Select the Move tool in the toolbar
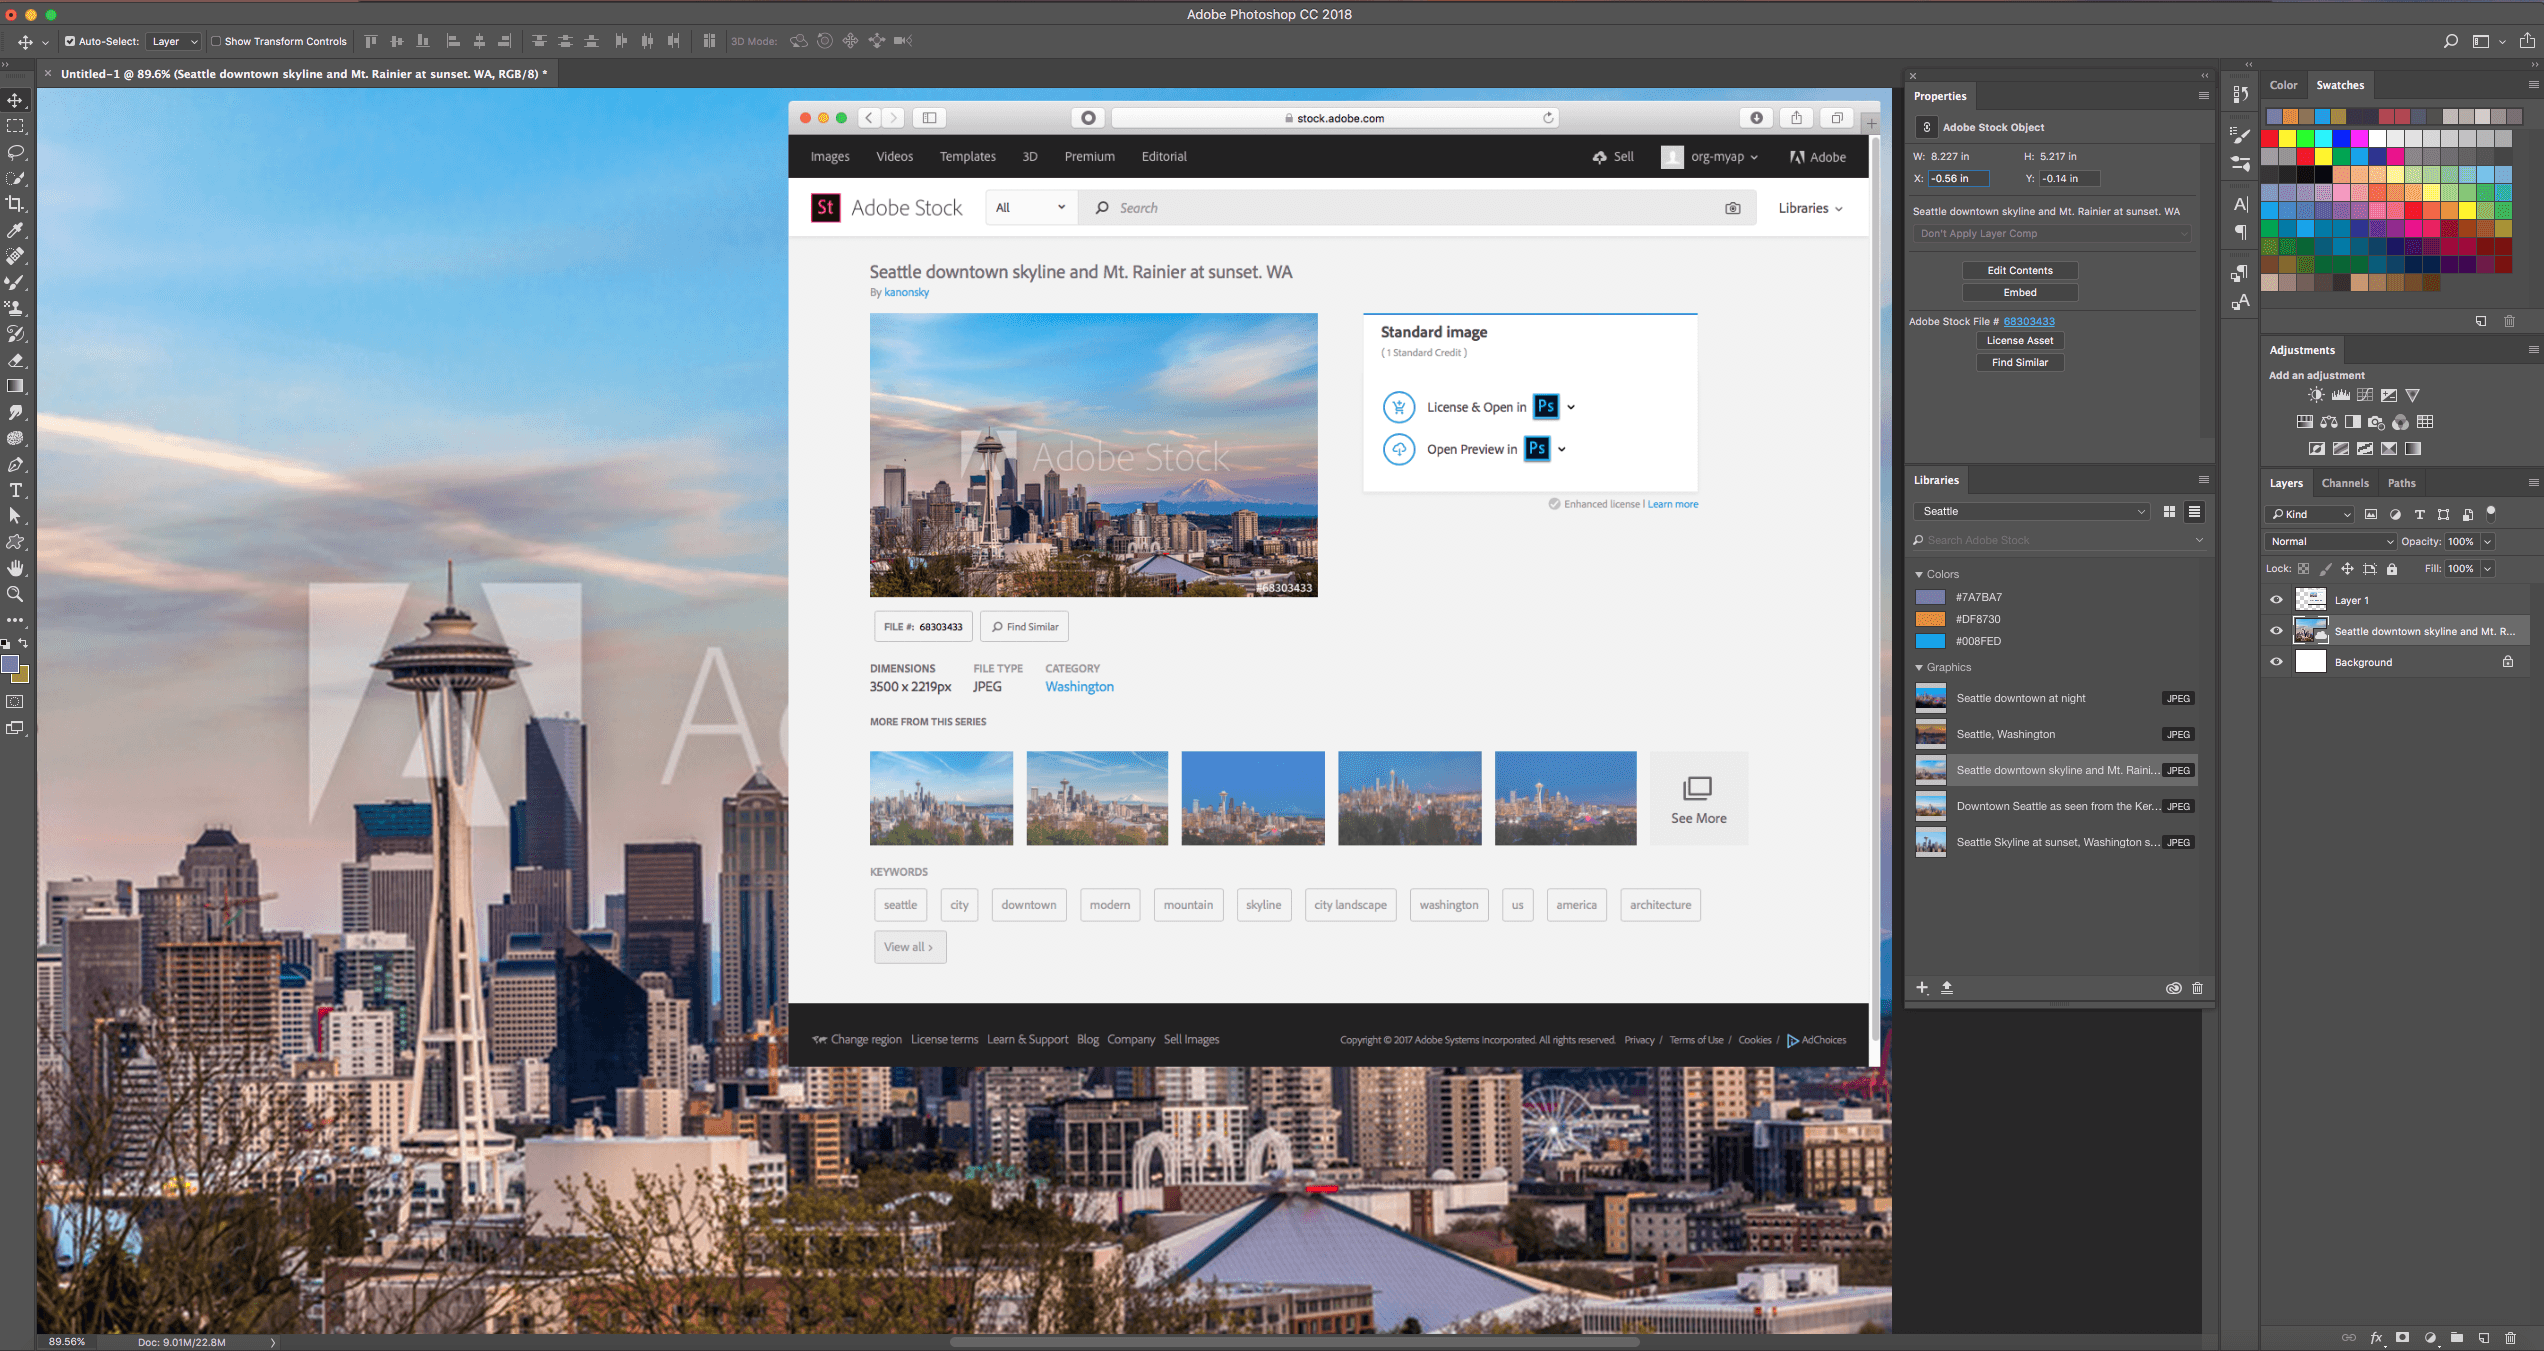 click(x=15, y=100)
